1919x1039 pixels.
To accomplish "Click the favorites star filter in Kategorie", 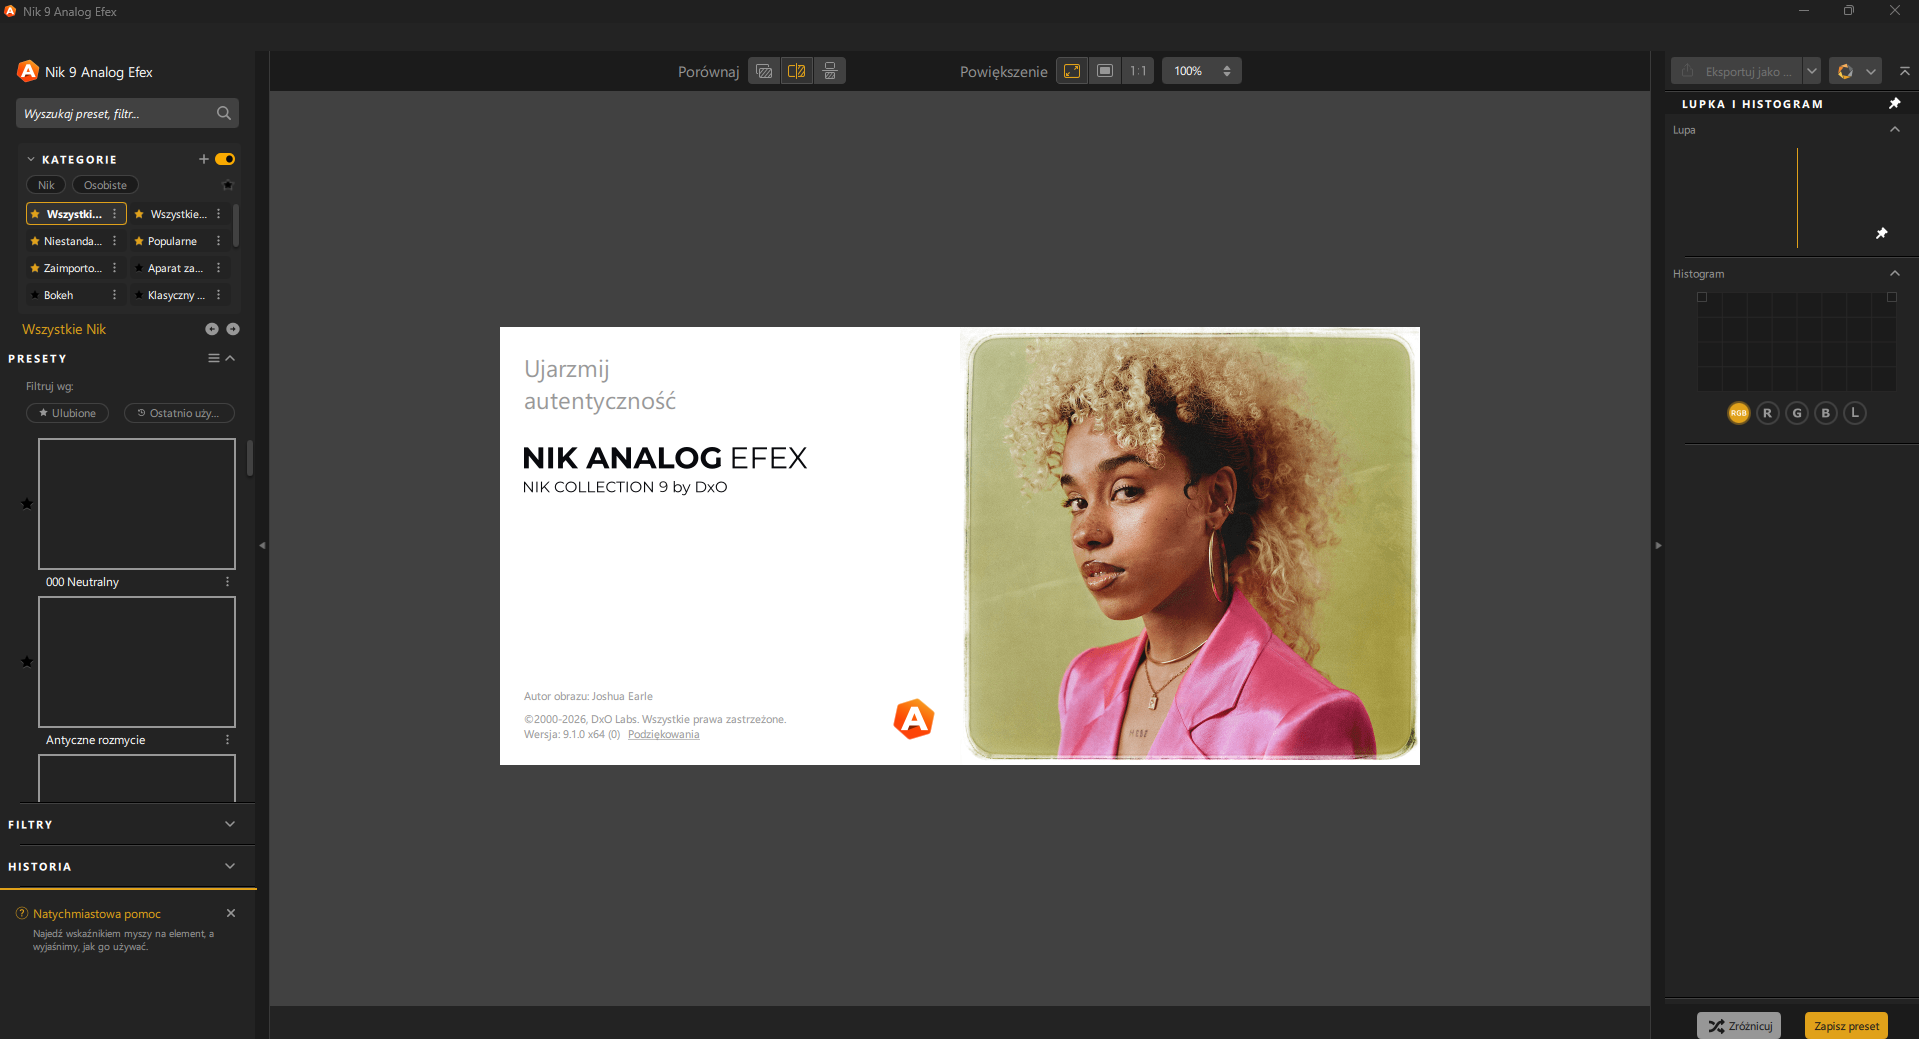I will (228, 185).
